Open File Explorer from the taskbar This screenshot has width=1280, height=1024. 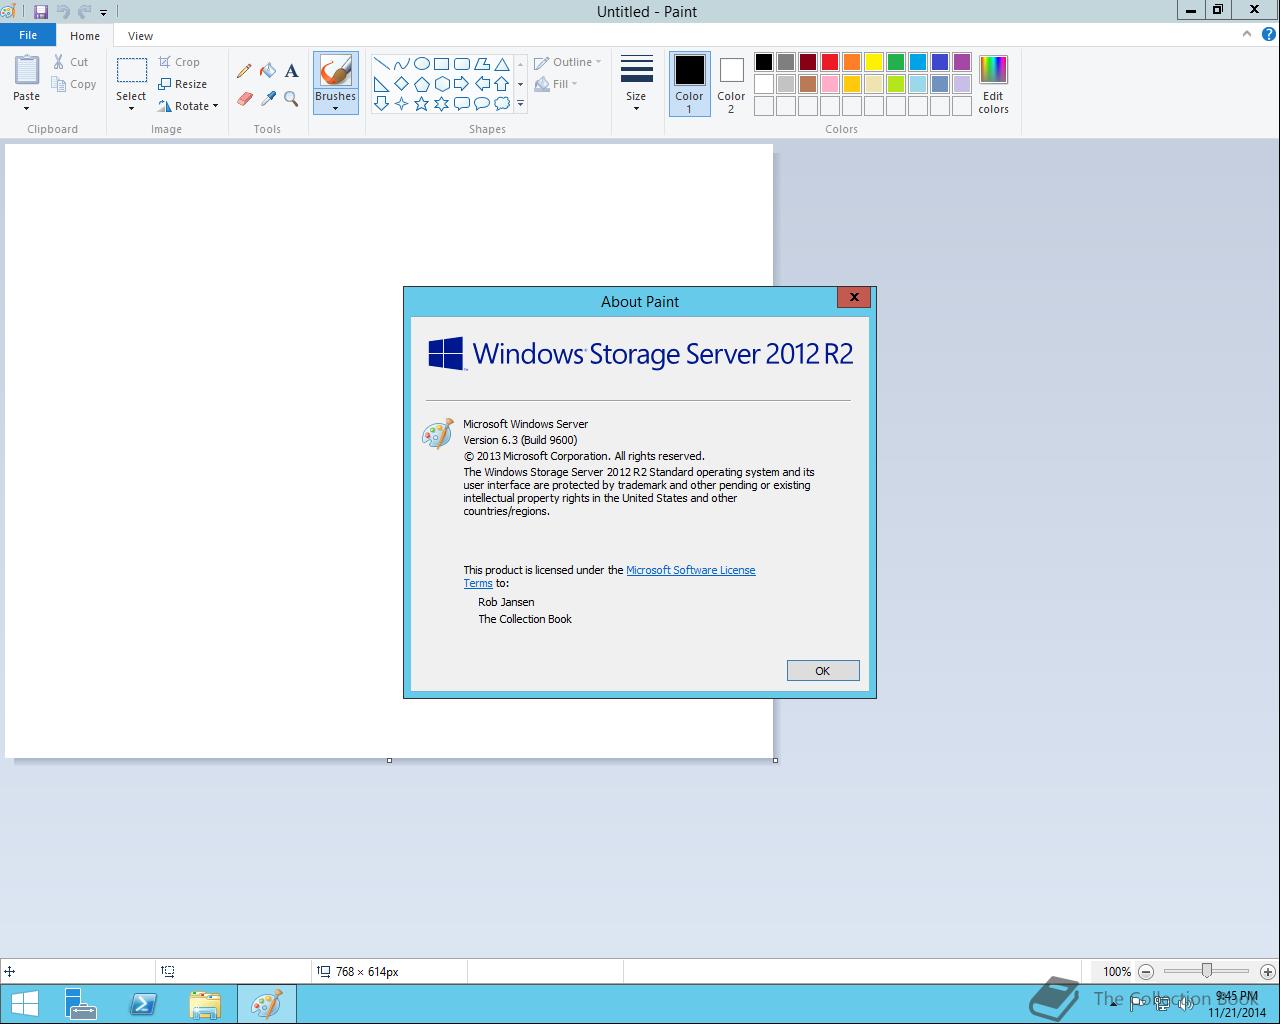coord(205,1004)
